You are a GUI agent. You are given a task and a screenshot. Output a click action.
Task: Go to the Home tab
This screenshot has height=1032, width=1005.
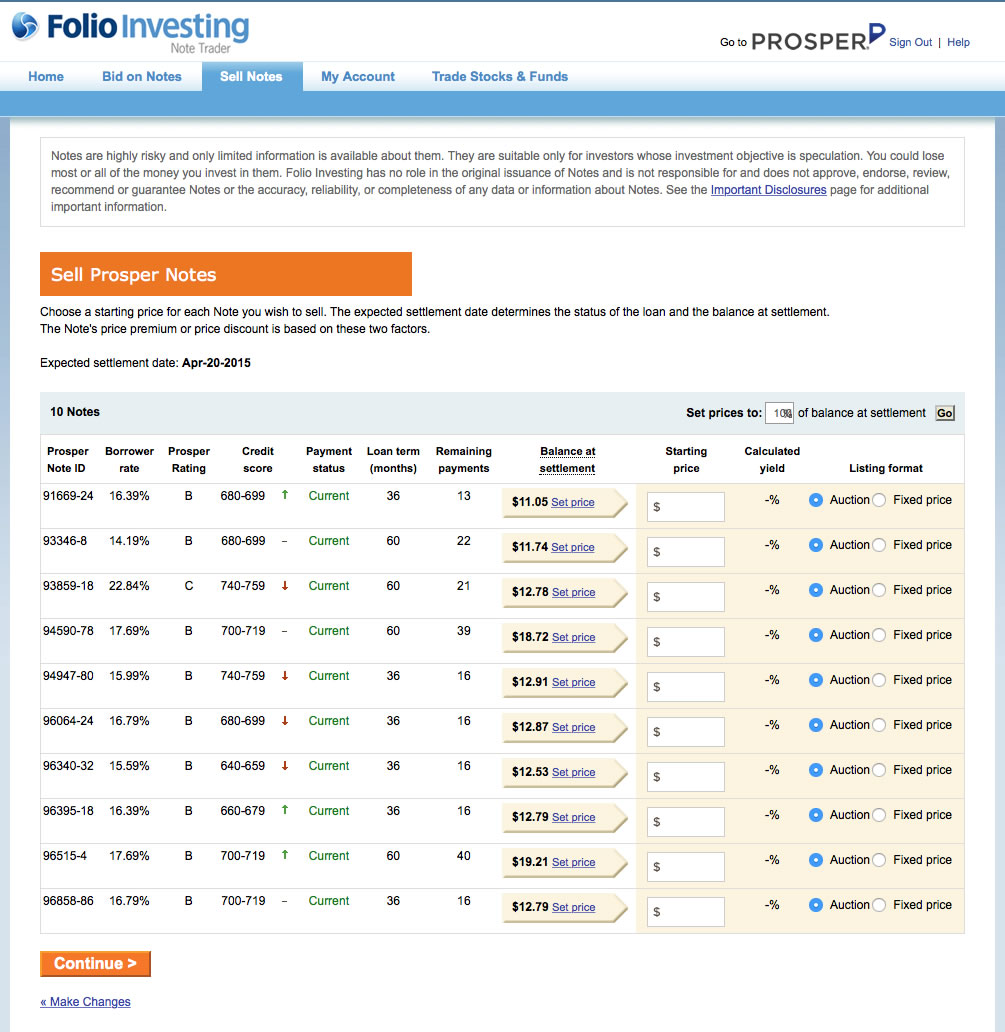click(x=46, y=76)
